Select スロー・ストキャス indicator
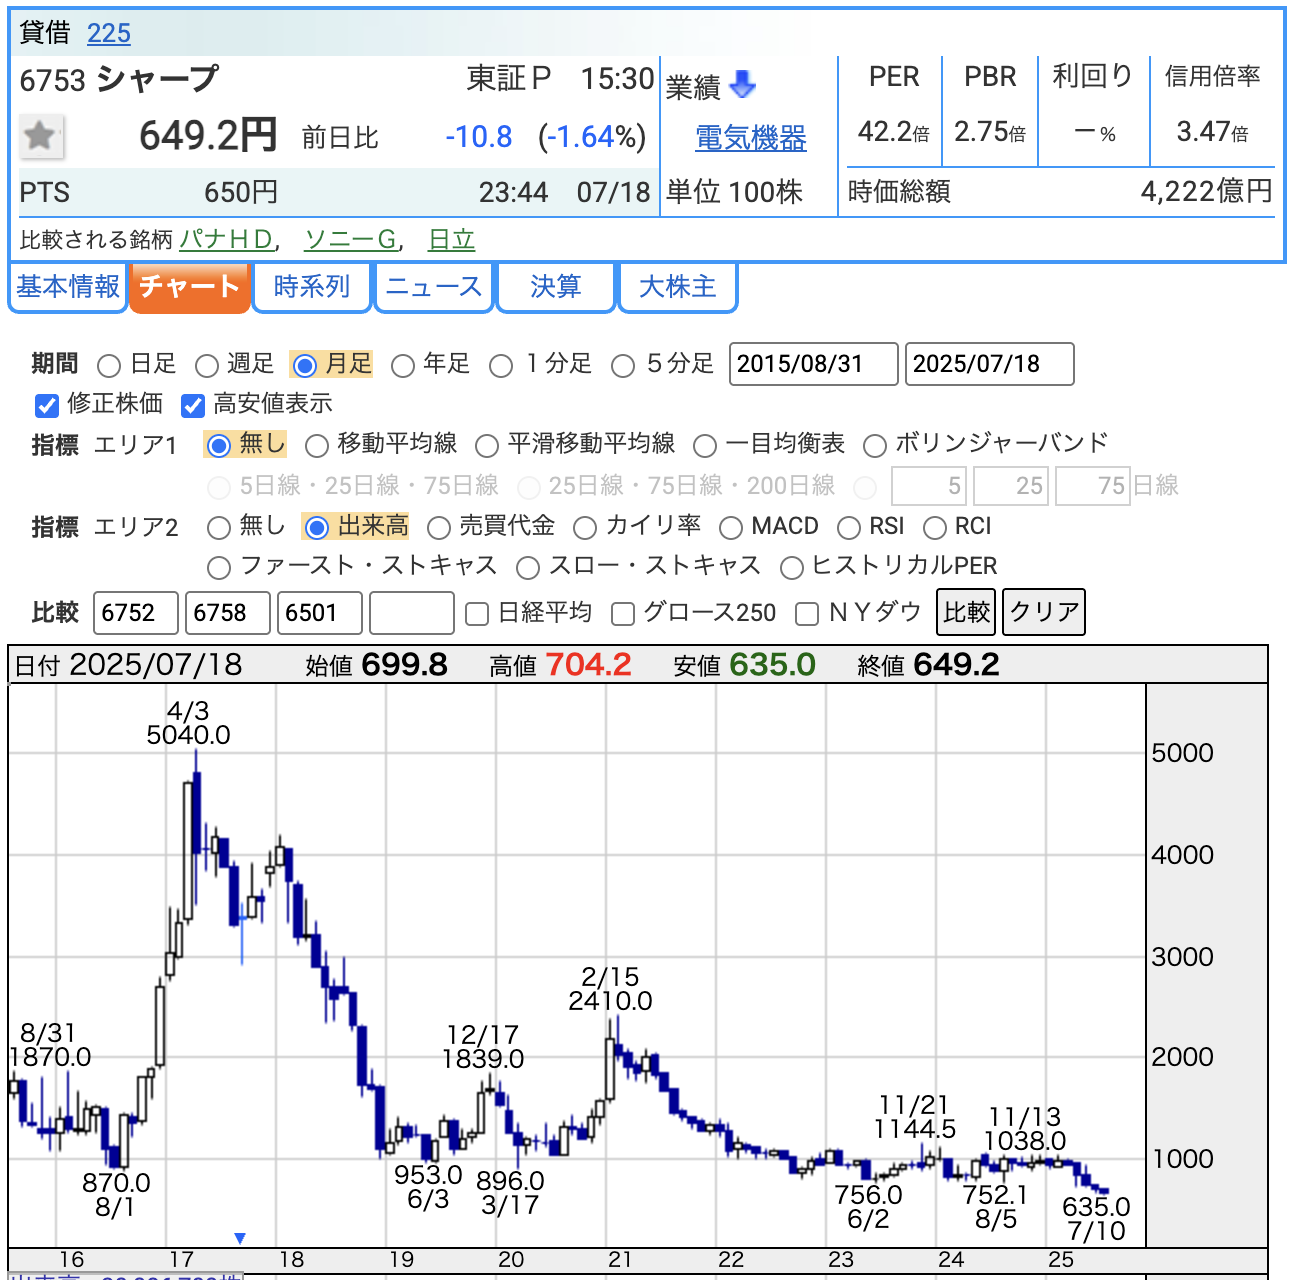The image size is (1296, 1280). 528,568
